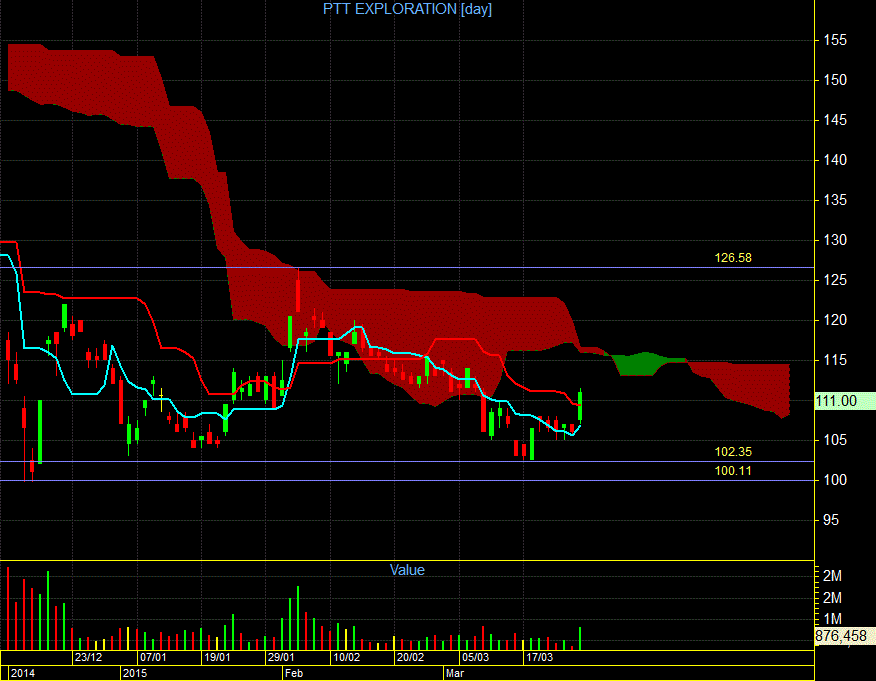The height and width of the screenshot is (681, 876).
Task: Click the Value panel heading
Action: click(407, 570)
